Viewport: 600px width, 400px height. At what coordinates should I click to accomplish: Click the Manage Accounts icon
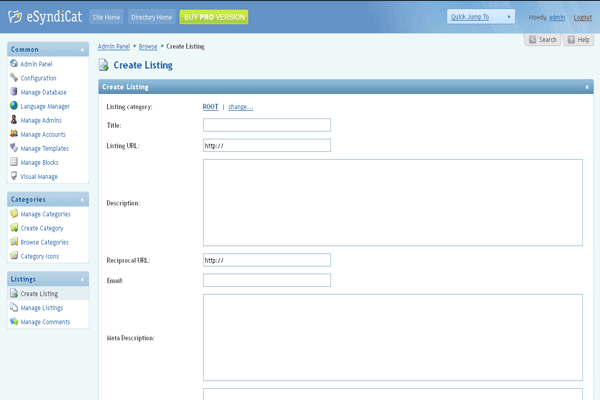coord(14,134)
